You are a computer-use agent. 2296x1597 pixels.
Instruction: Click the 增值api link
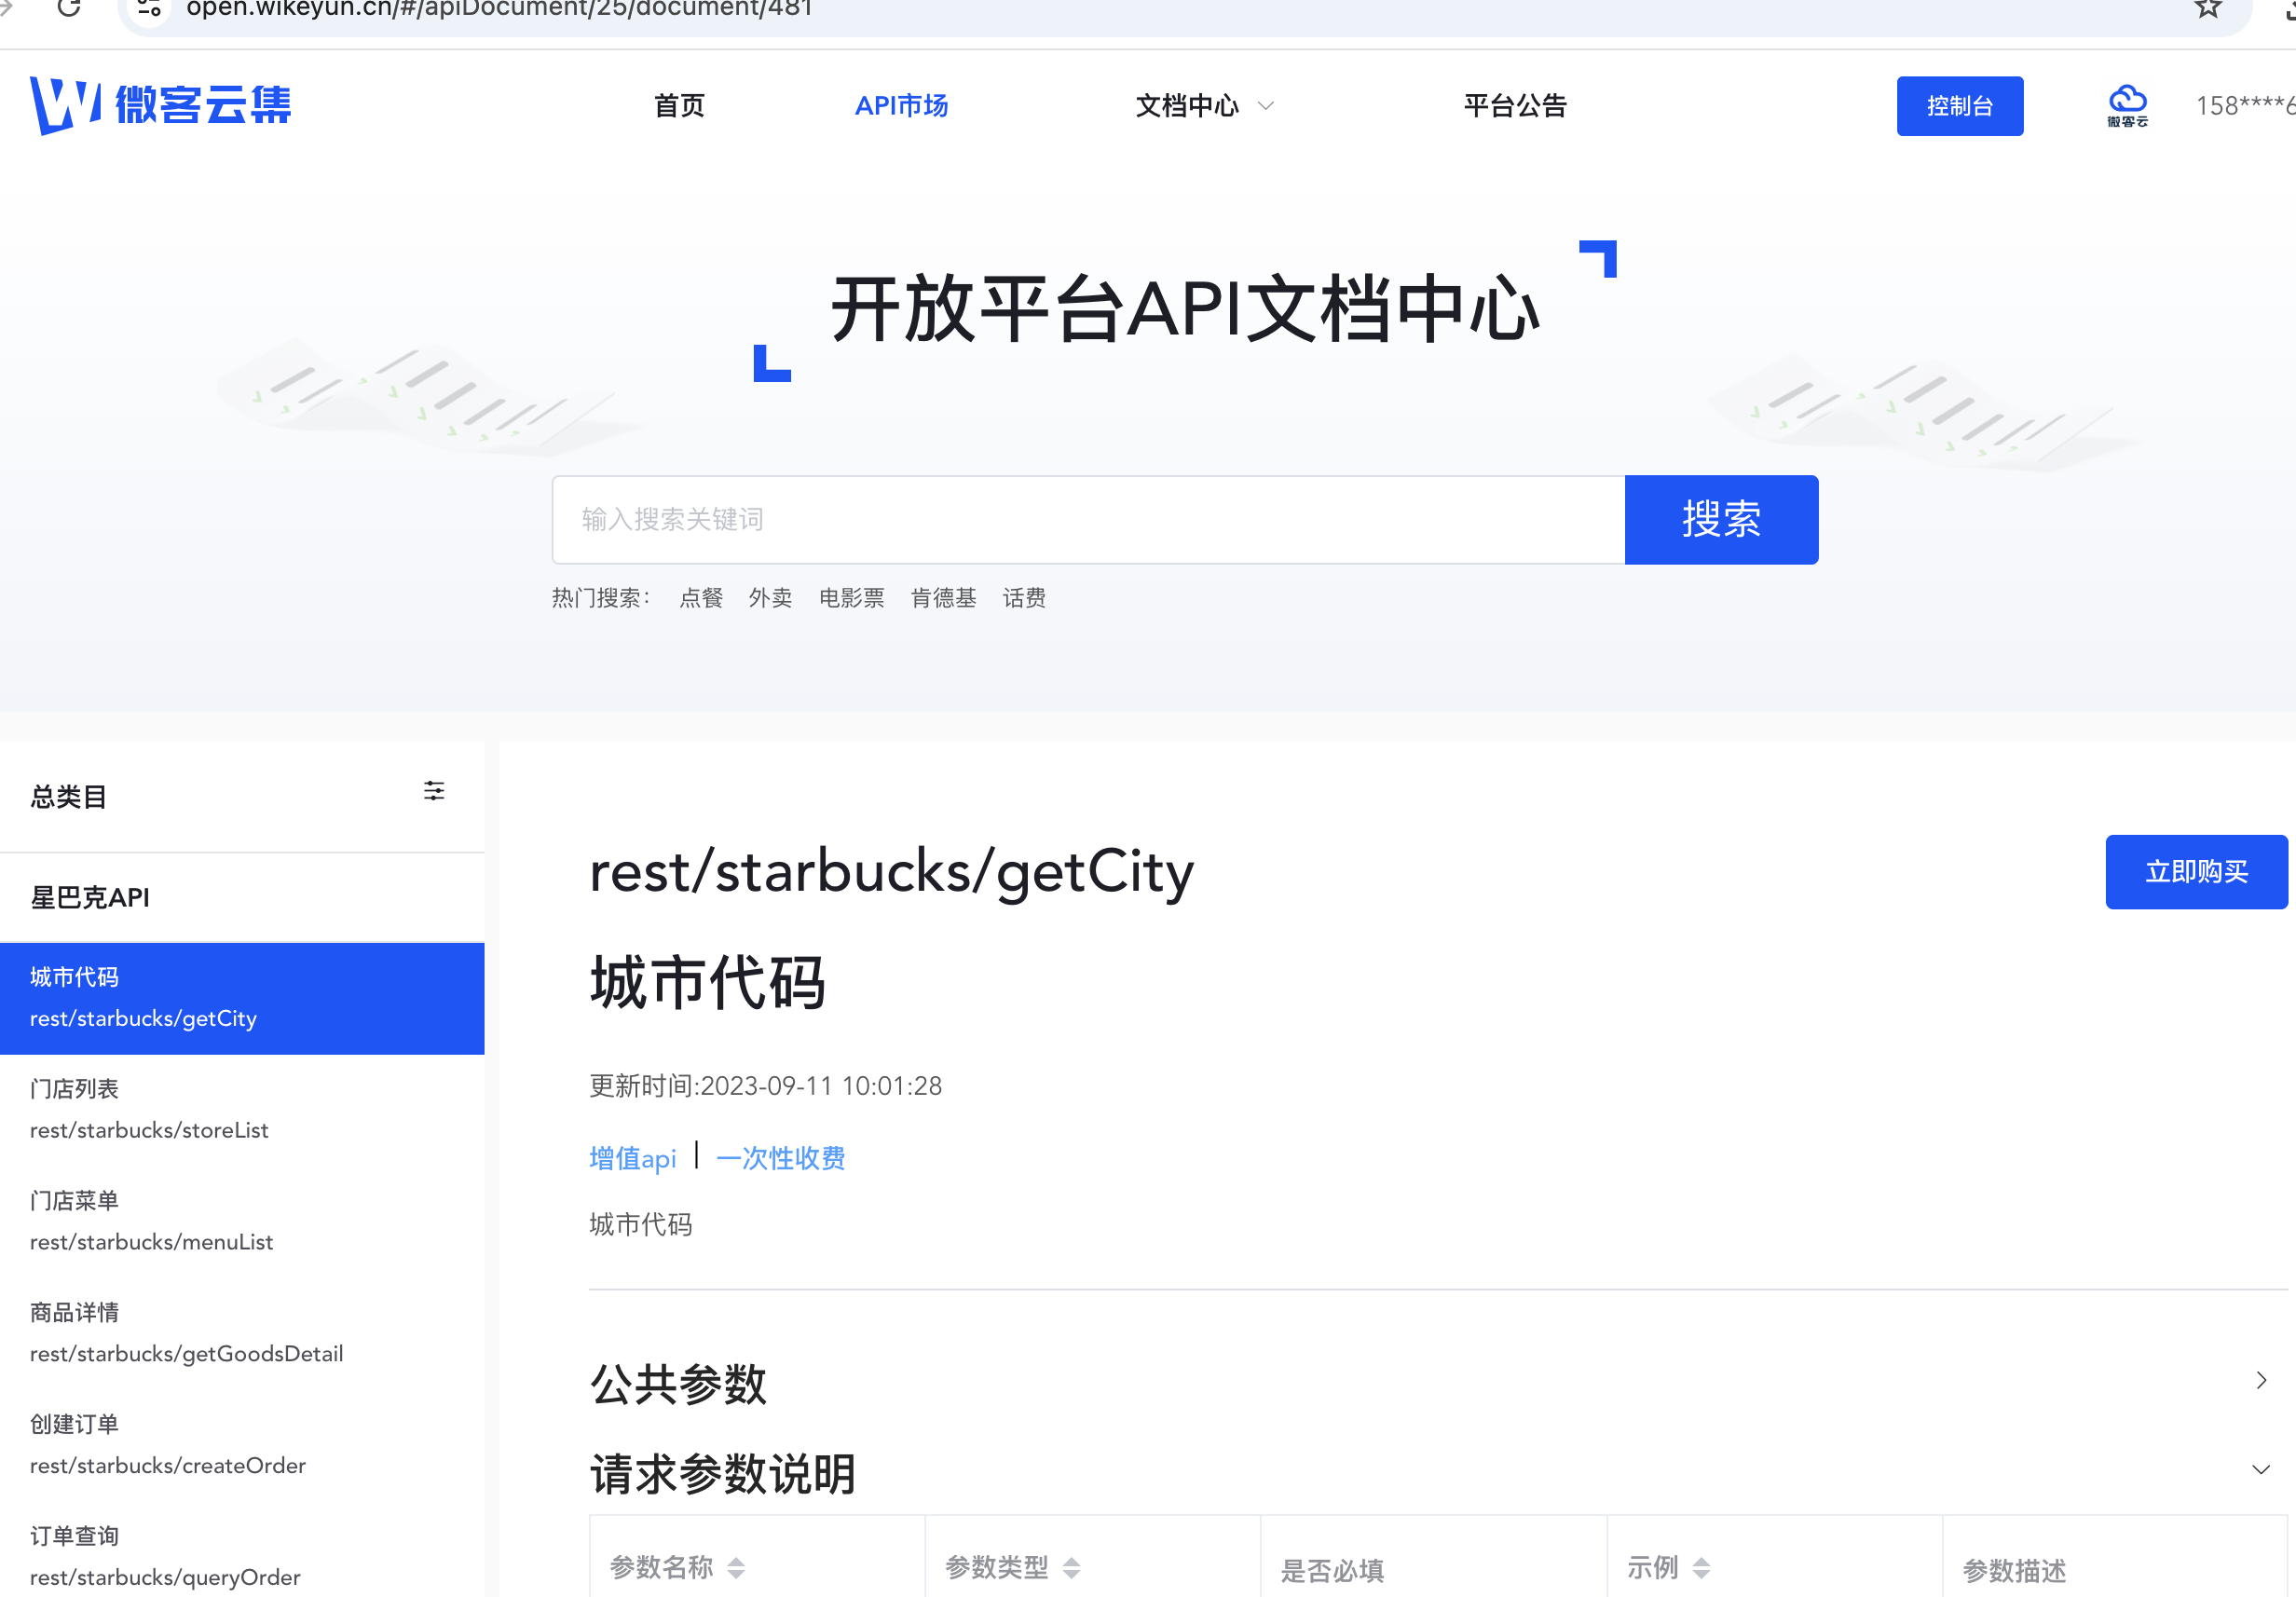[x=633, y=1158]
